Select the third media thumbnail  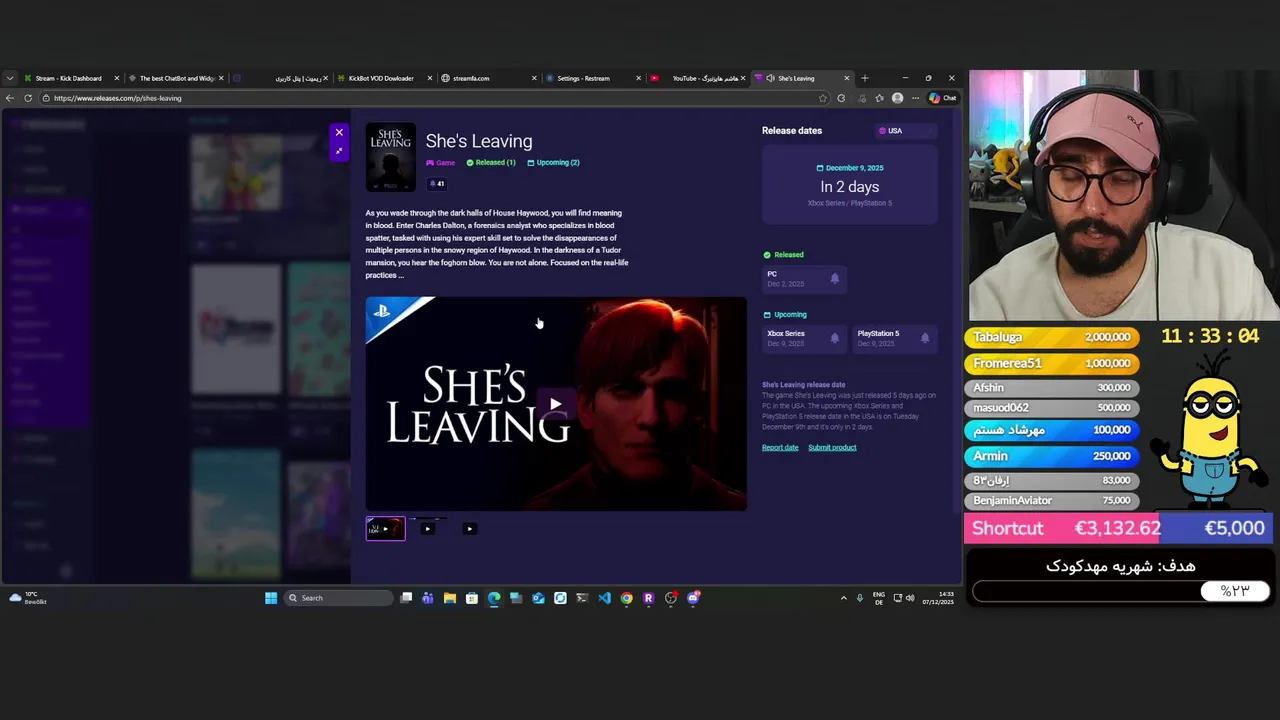[469, 529]
